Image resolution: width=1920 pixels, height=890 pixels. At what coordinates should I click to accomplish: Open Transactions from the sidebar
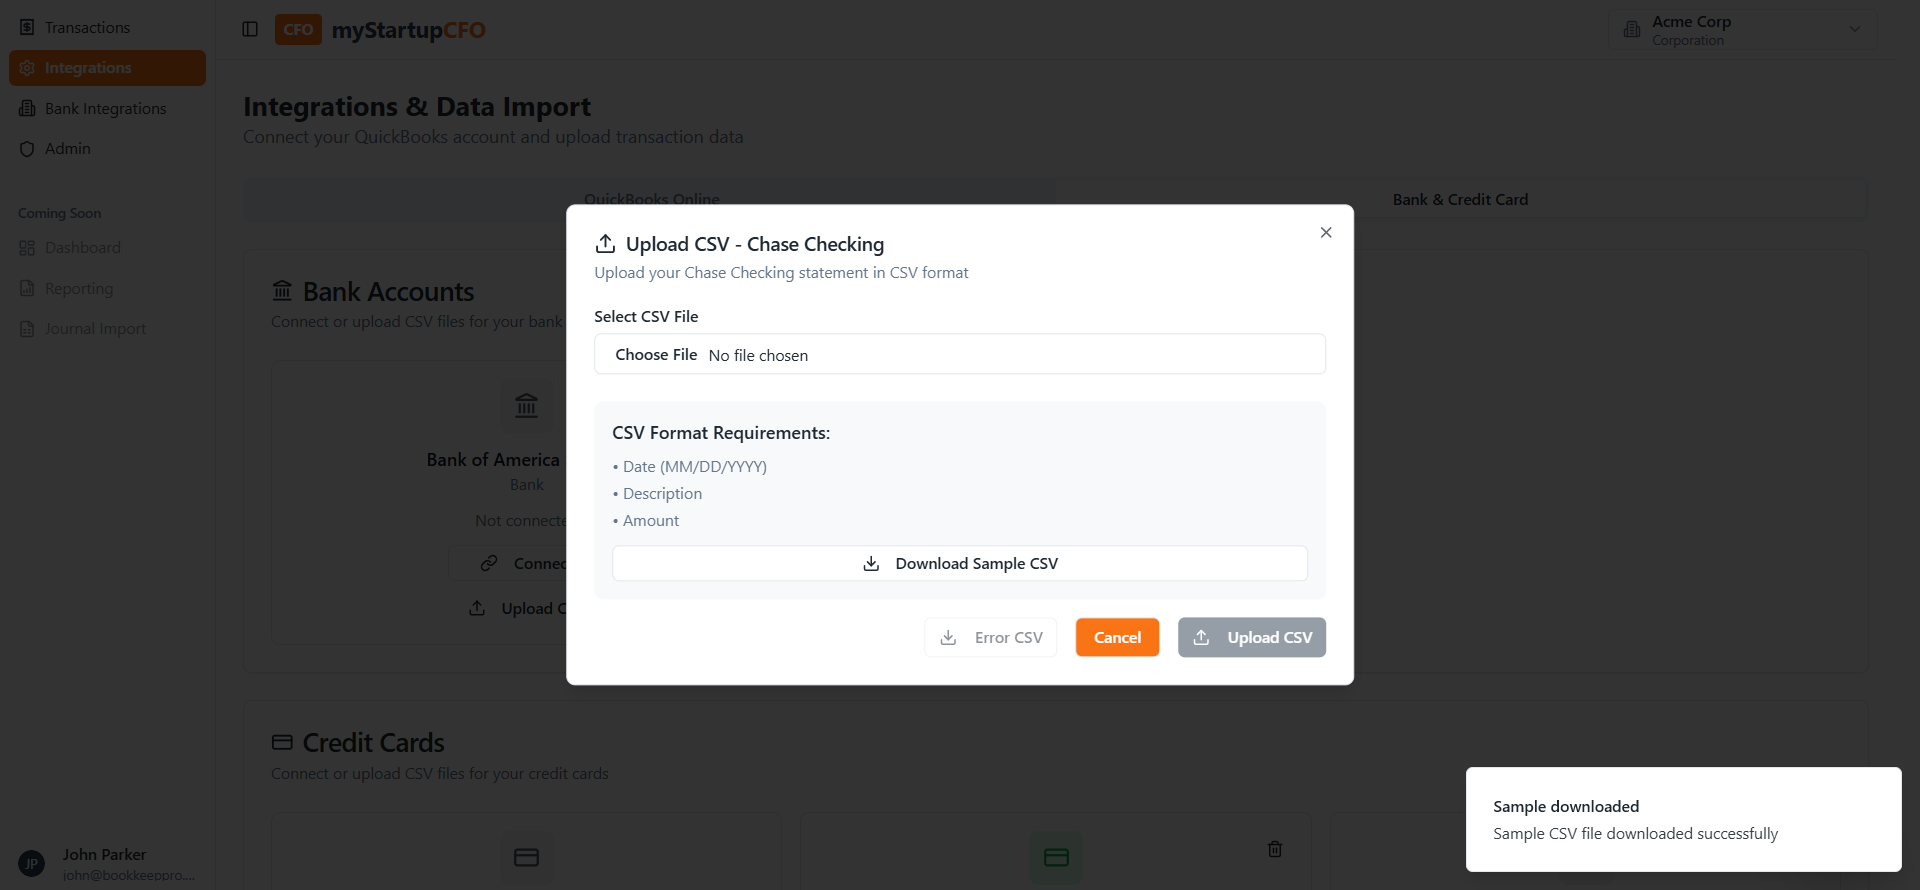pyautogui.click(x=87, y=27)
